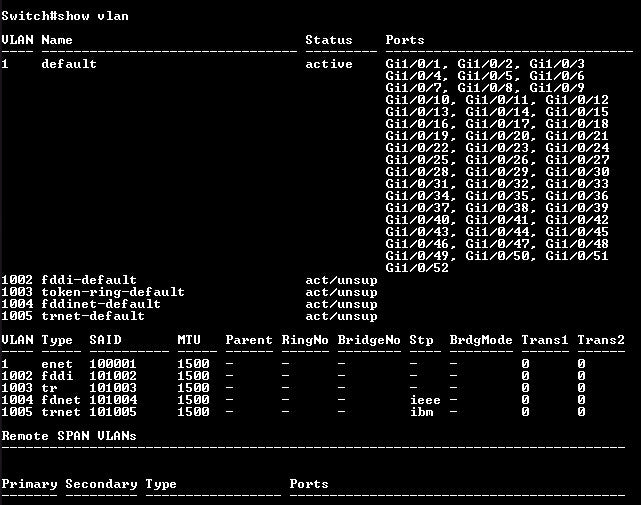Select port 'Gi1/0/8'

coord(485,88)
